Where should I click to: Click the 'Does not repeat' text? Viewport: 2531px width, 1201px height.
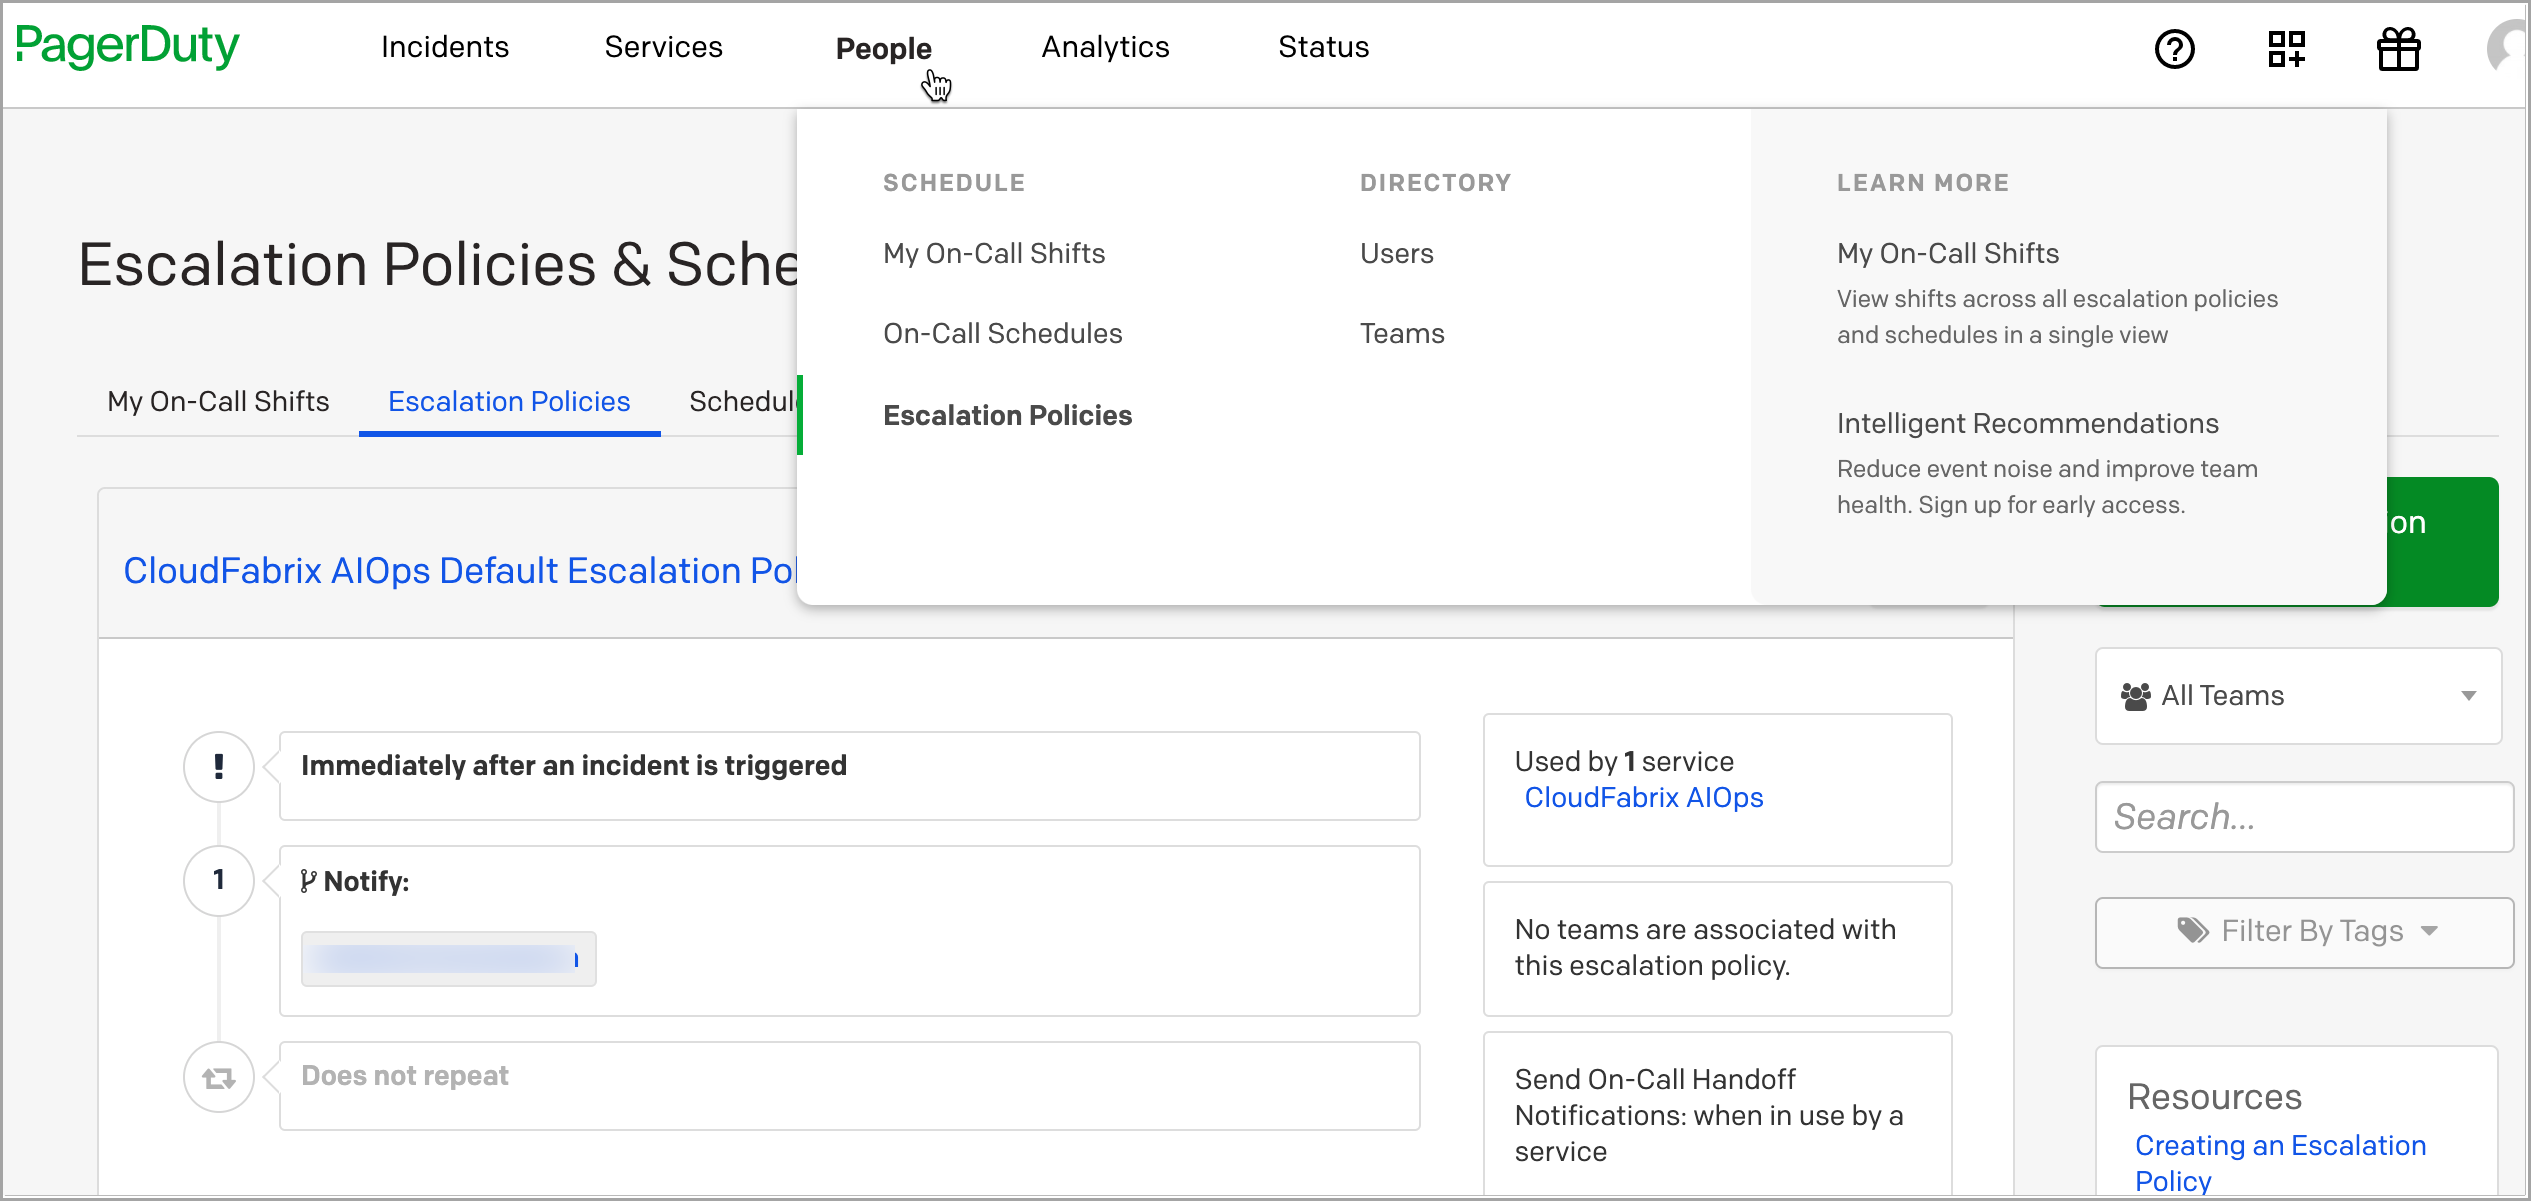click(x=405, y=1075)
